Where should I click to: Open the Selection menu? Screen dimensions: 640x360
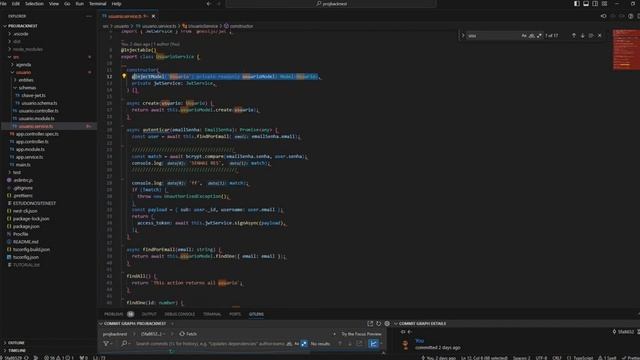pos(34,4)
